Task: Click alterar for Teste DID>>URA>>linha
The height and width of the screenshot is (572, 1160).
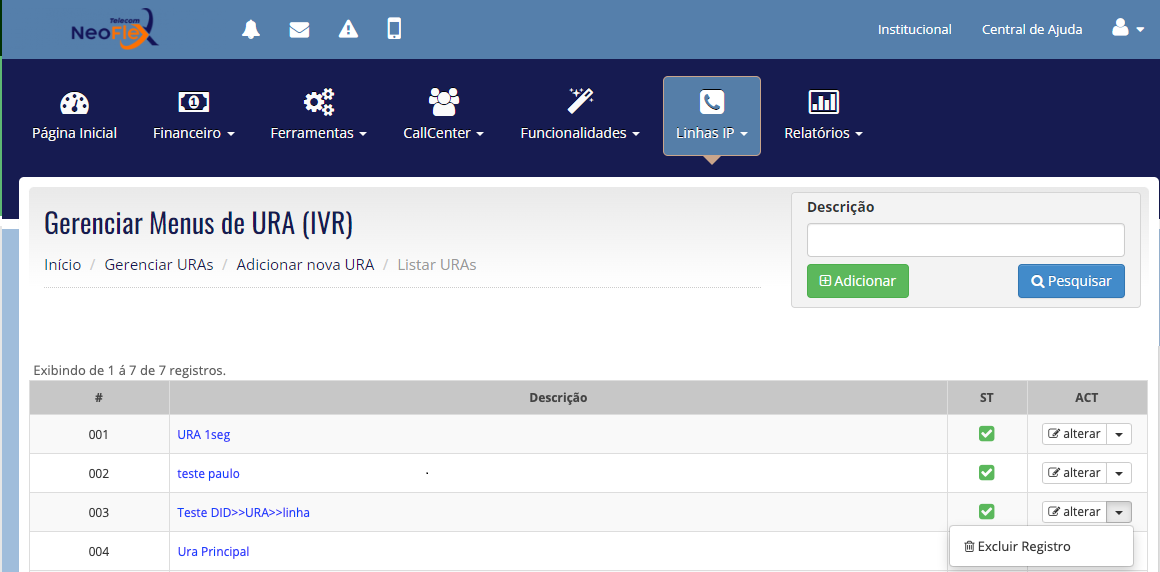Action: (x=1074, y=512)
